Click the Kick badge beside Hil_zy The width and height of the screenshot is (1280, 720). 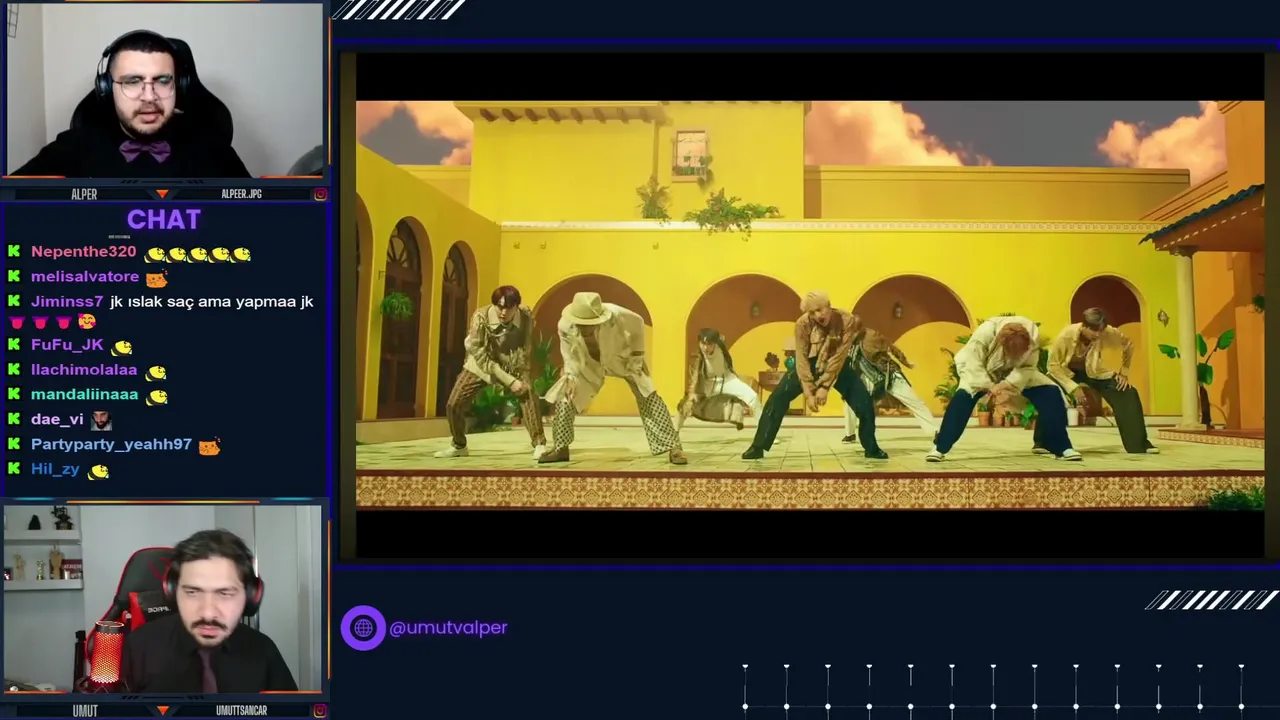click(x=14, y=469)
